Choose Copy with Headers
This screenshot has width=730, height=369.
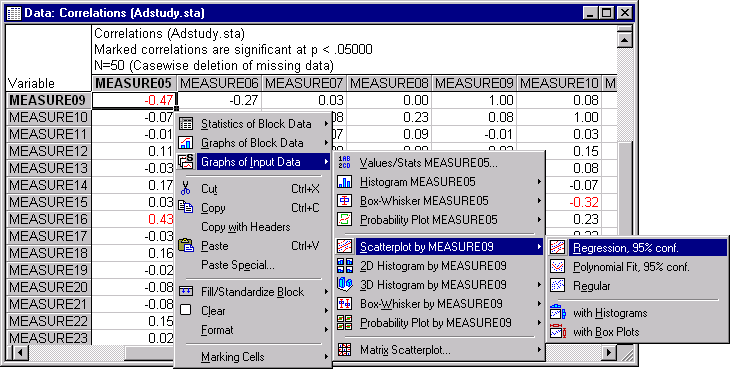pyautogui.click(x=253, y=227)
